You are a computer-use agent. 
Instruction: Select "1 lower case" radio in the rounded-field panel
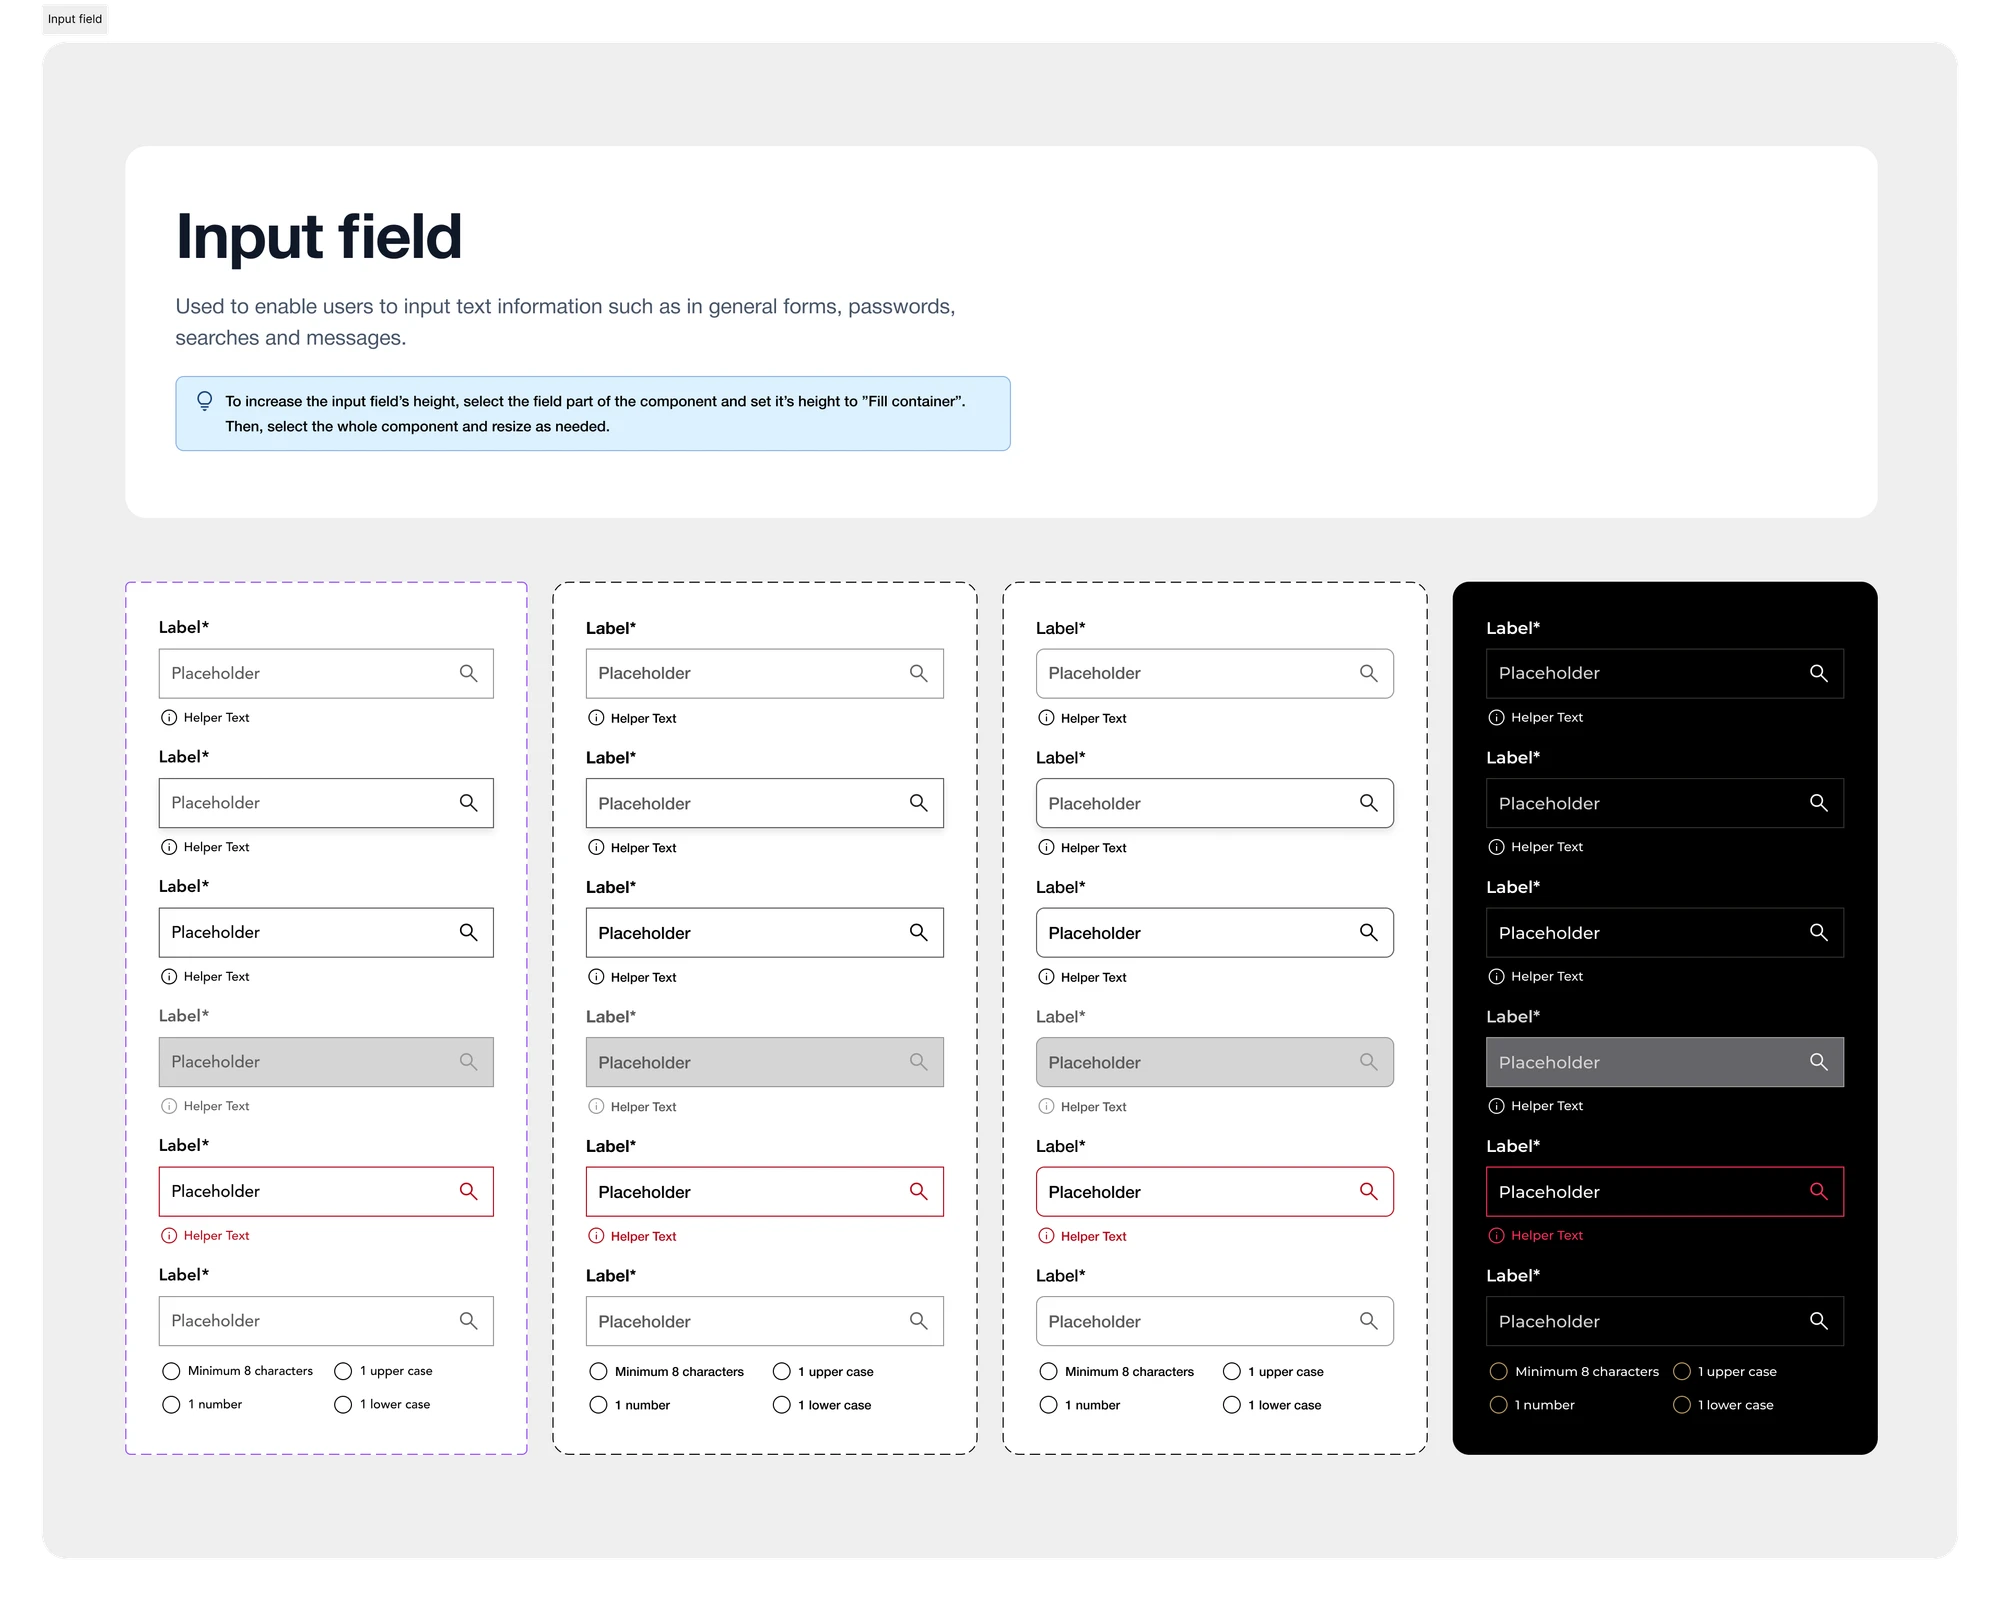[x=1232, y=1405]
